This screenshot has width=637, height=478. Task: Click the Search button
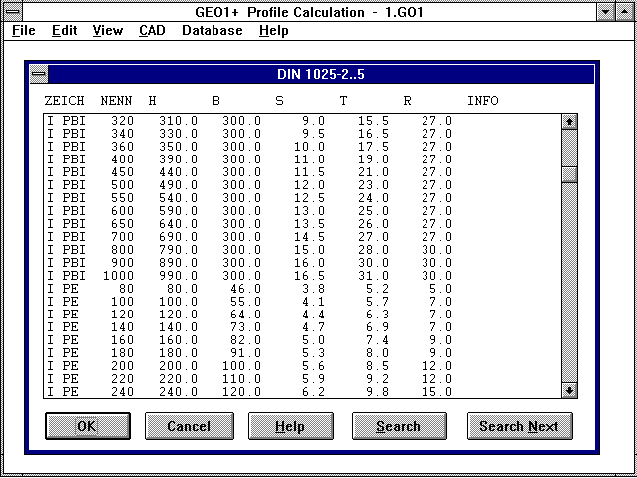pyautogui.click(x=398, y=426)
